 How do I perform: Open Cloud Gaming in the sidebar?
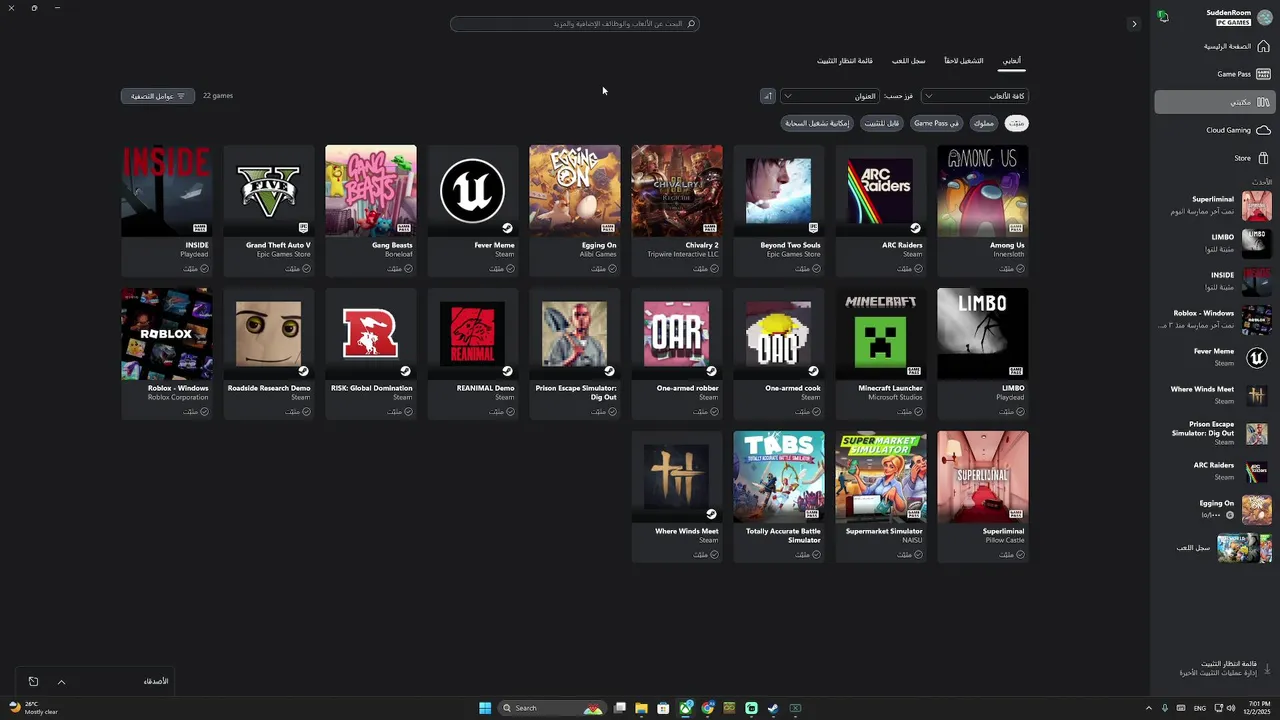point(1213,130)
